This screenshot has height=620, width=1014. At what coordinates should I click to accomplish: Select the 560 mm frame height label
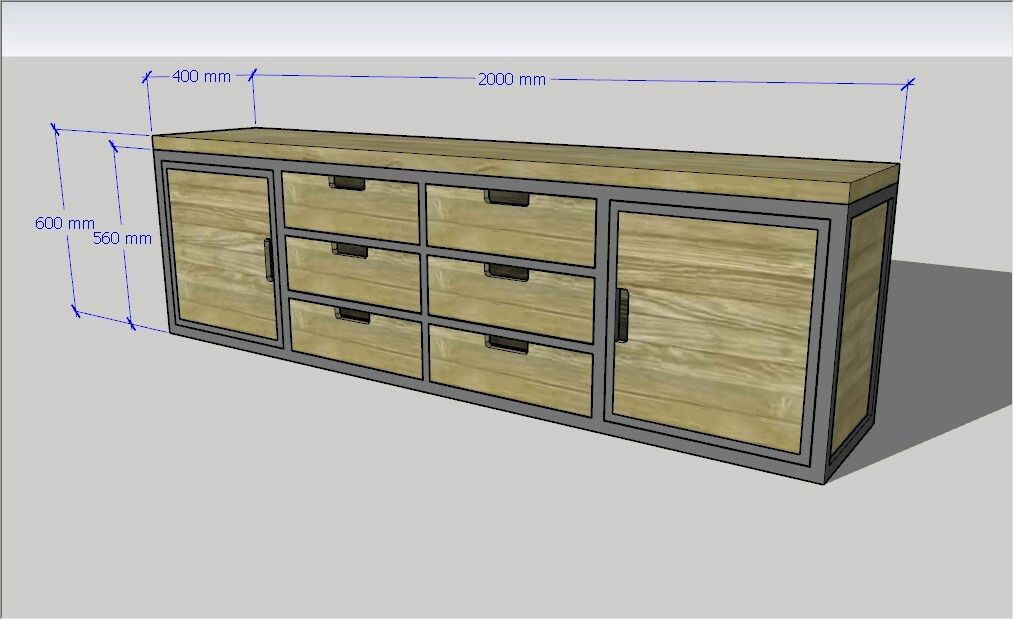122,239
